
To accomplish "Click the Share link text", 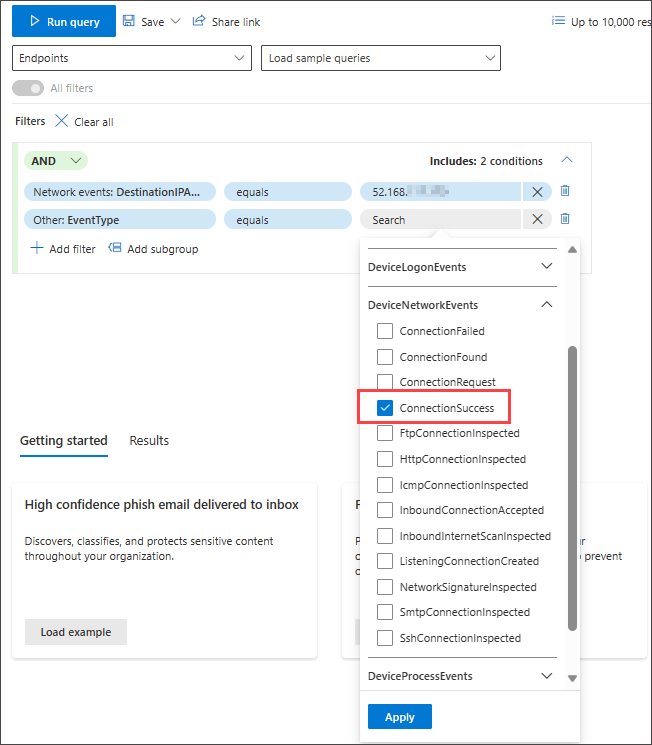I will click(x=236, y=22).
